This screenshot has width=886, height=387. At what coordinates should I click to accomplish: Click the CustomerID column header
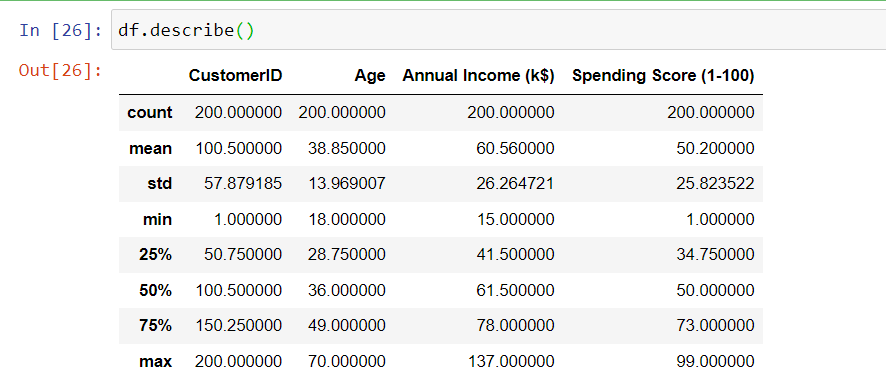(235, 76)
